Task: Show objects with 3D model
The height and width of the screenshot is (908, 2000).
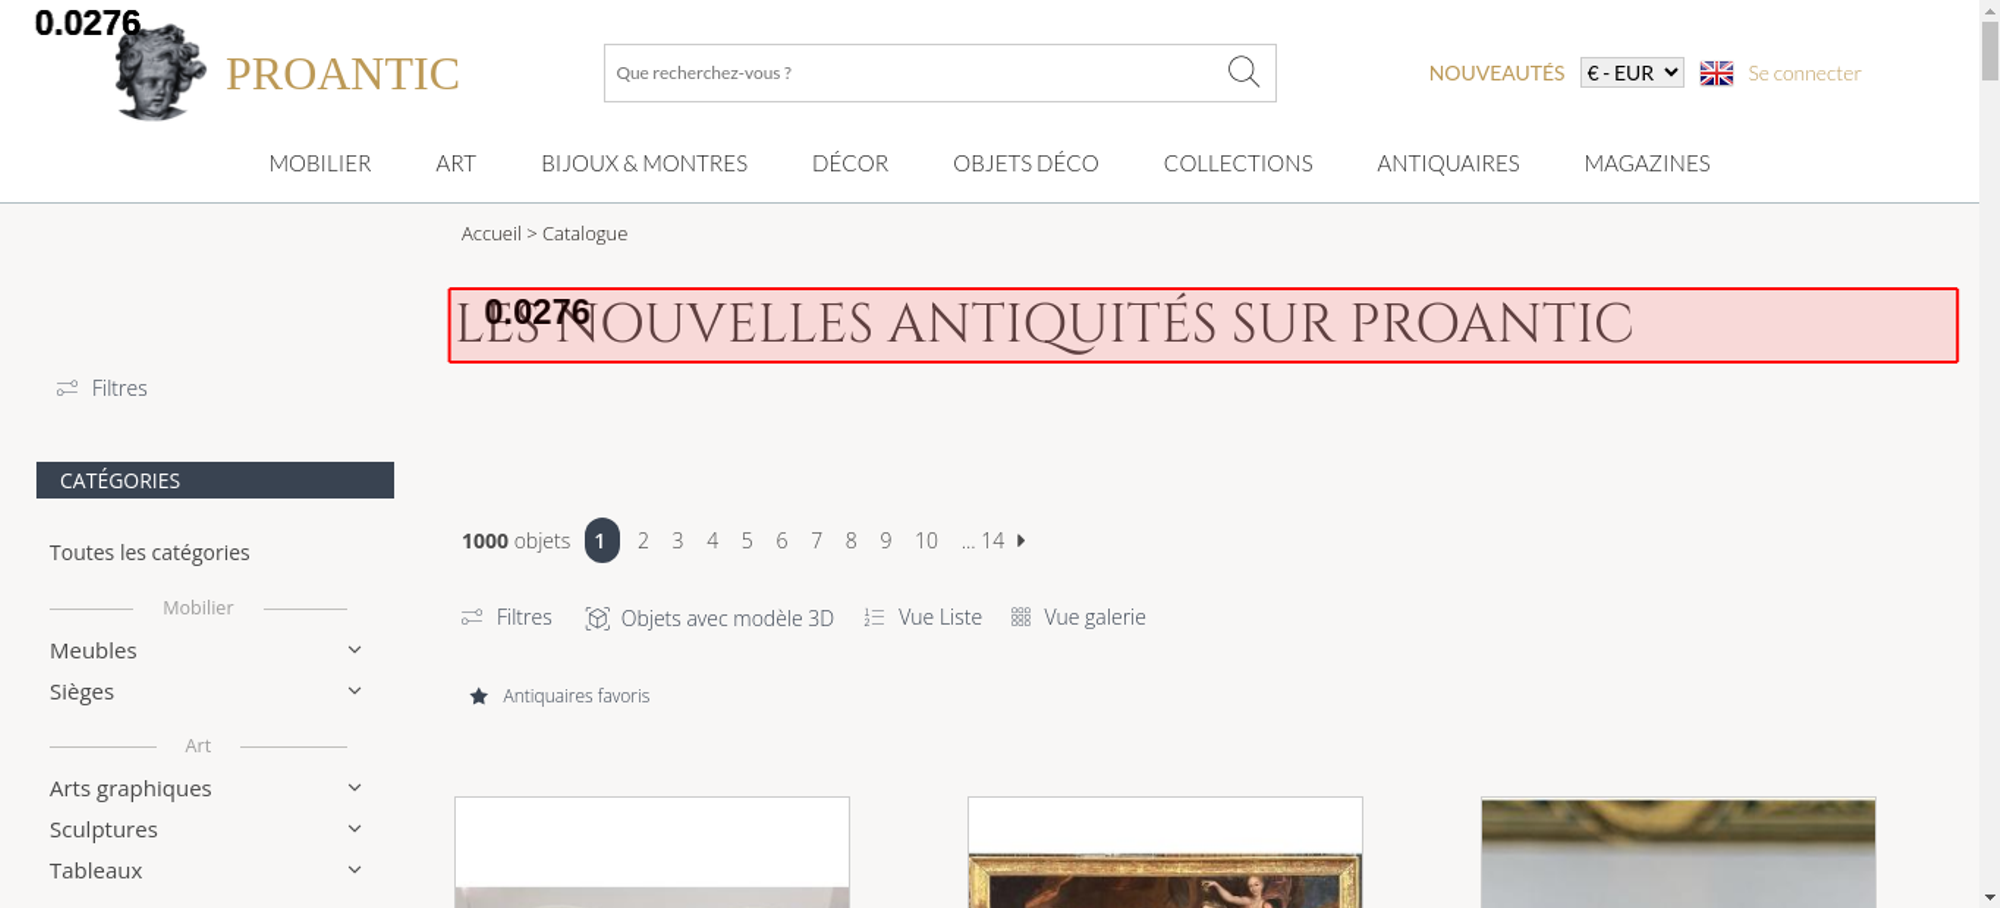Action: pyautogui.click(x=709, y=618)
